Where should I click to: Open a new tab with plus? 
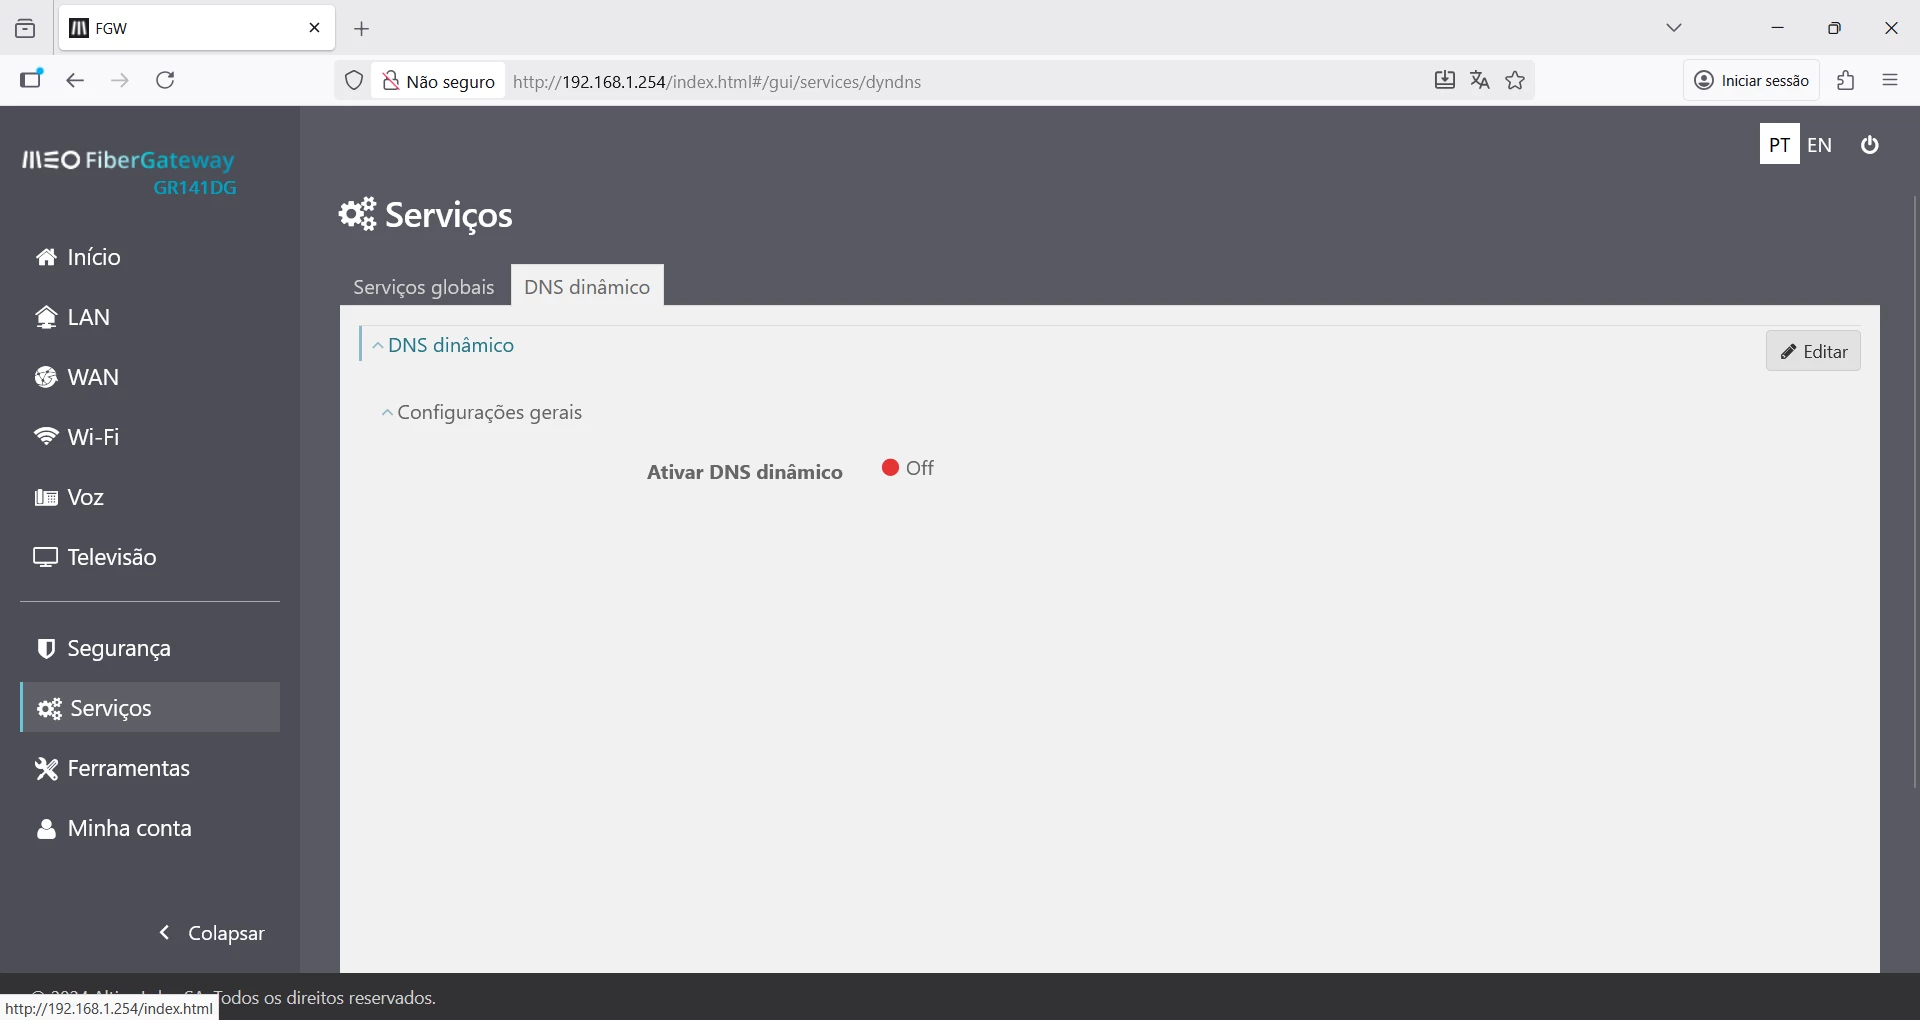tap(362, 29)
